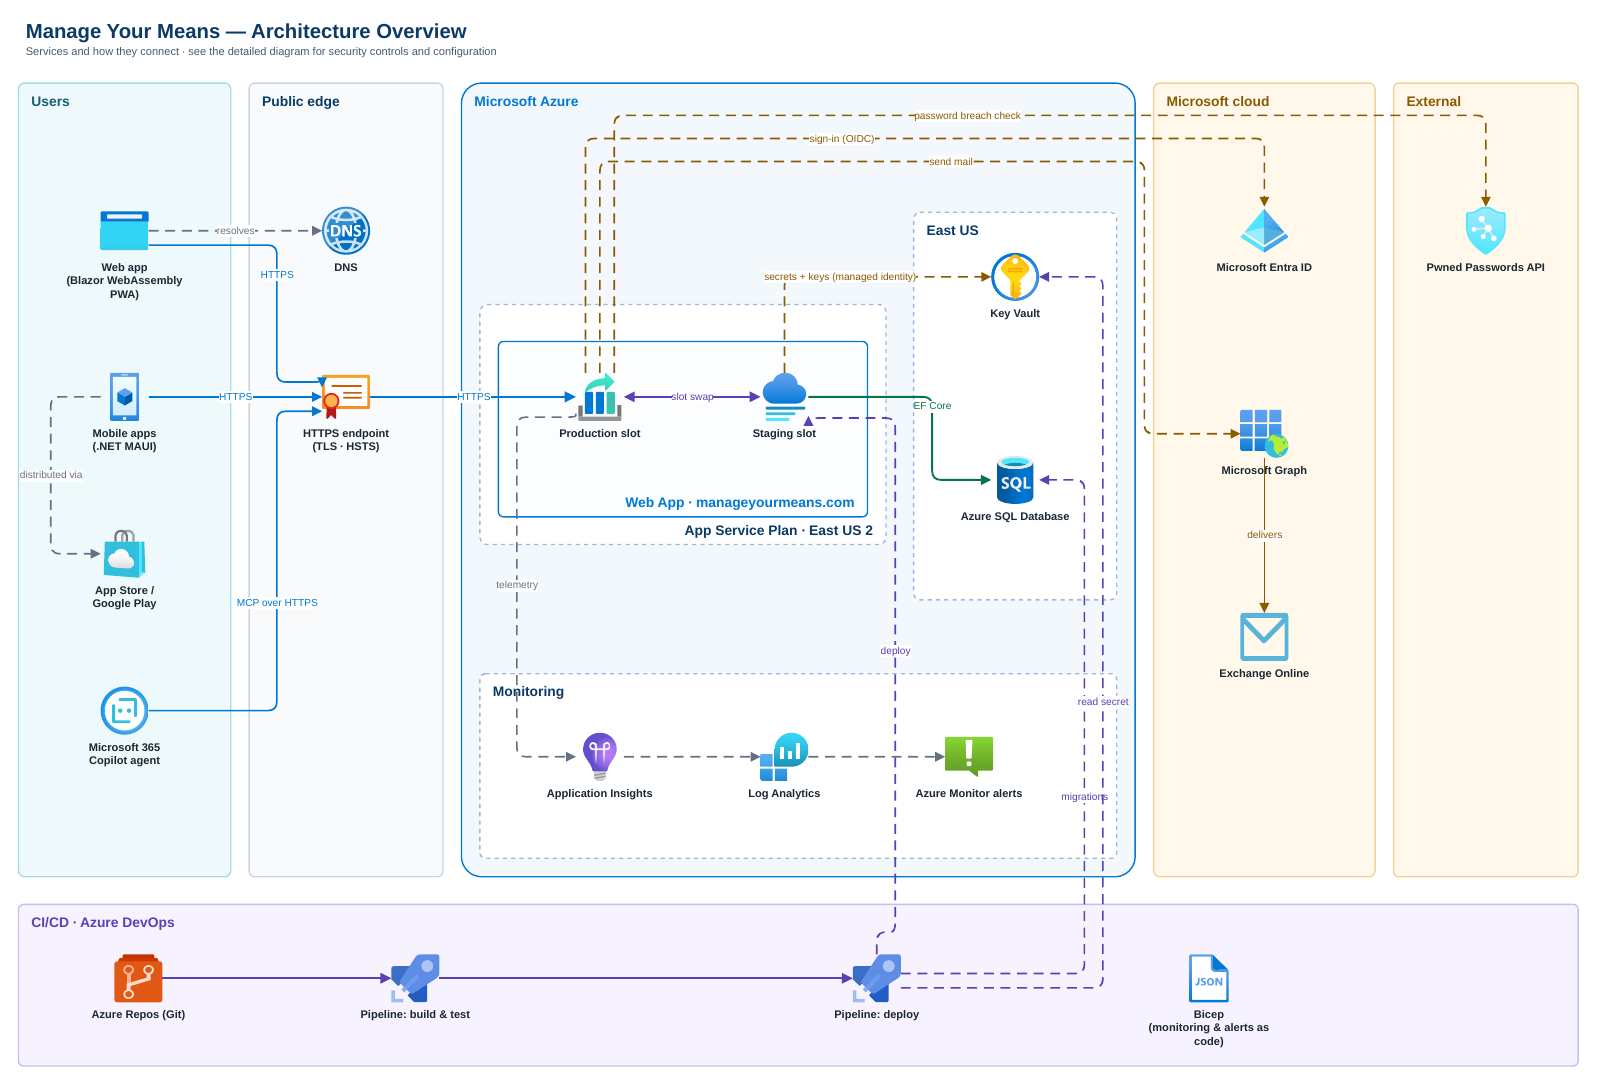Click the 'deploy' connector label
Viewport: 1600px width, 1082px height.
[895, 651]
